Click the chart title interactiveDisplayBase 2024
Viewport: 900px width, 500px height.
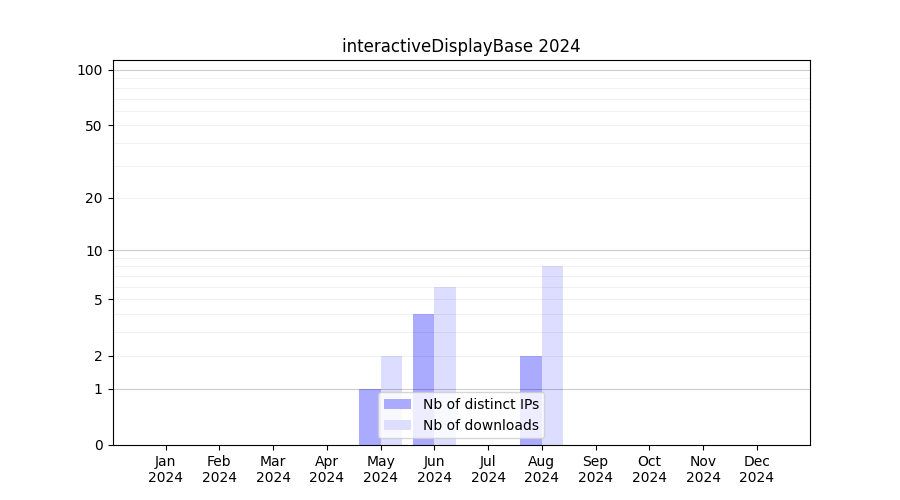(x=461, y=46)
